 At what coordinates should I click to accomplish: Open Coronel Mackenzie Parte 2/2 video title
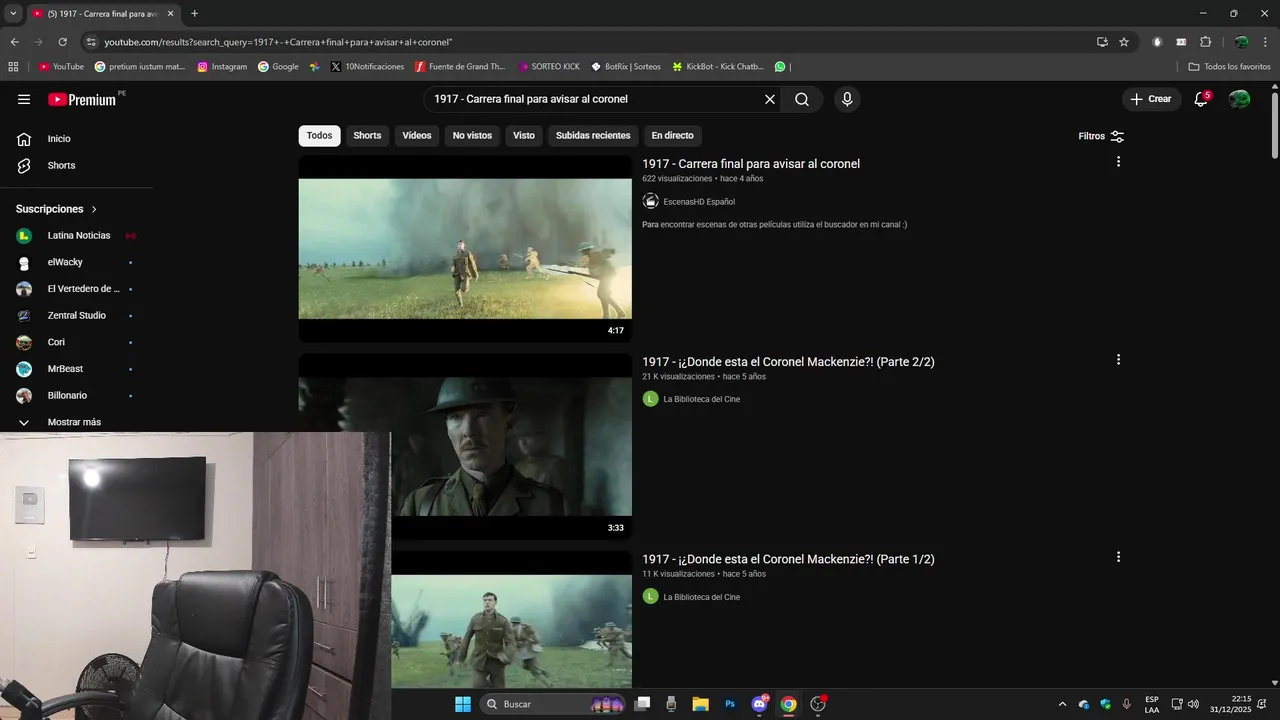(788, 362)
